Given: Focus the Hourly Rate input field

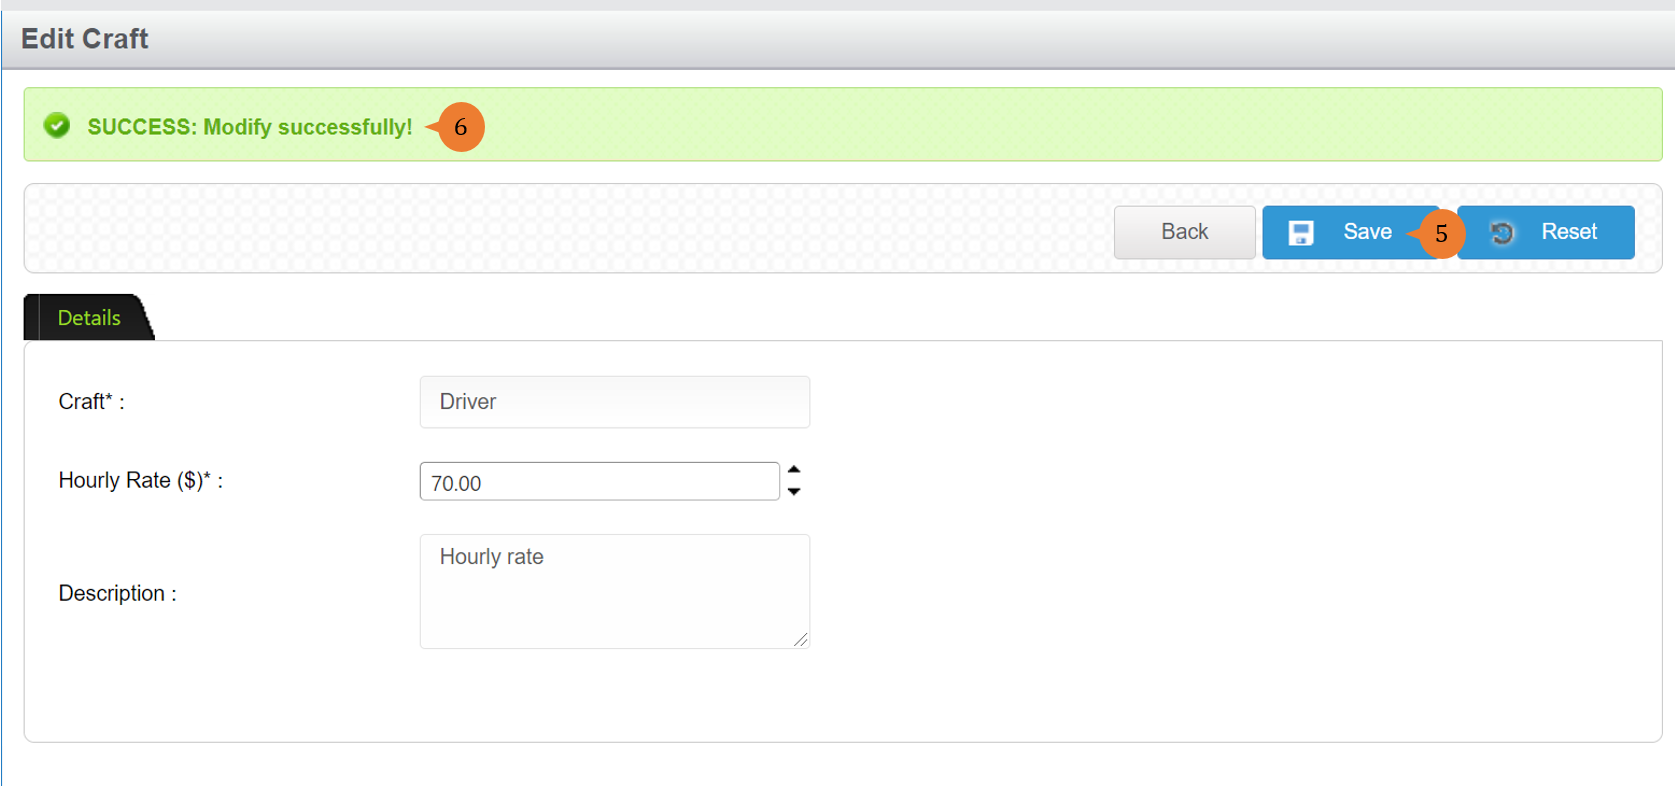Looking at the screenshot, I should (599, 482).
